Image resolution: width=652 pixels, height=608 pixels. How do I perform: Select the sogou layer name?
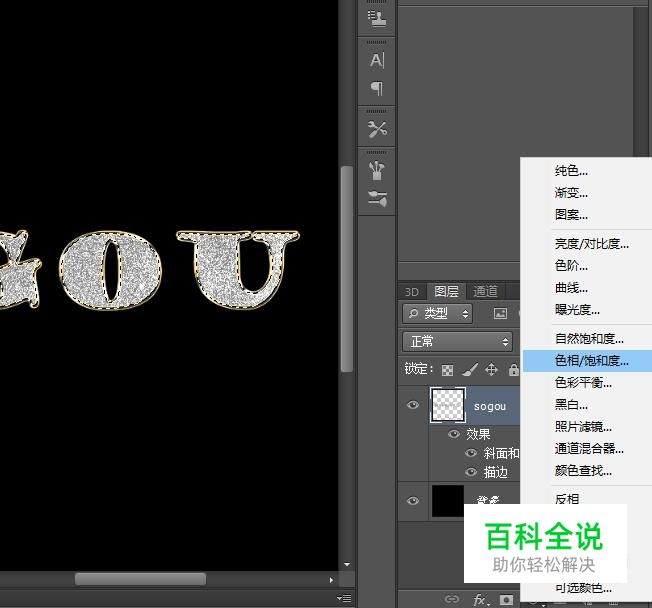490,406
